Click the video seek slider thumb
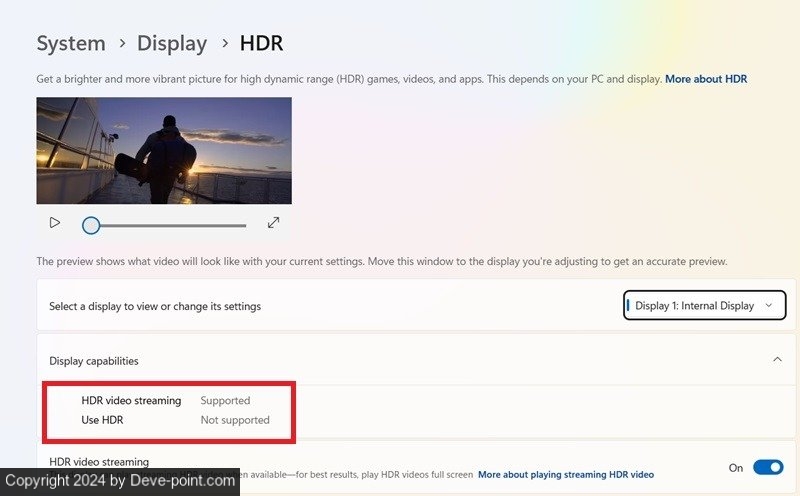Viewport: 800px width, 496px height. pyautogui.click(x=91, y=225)
